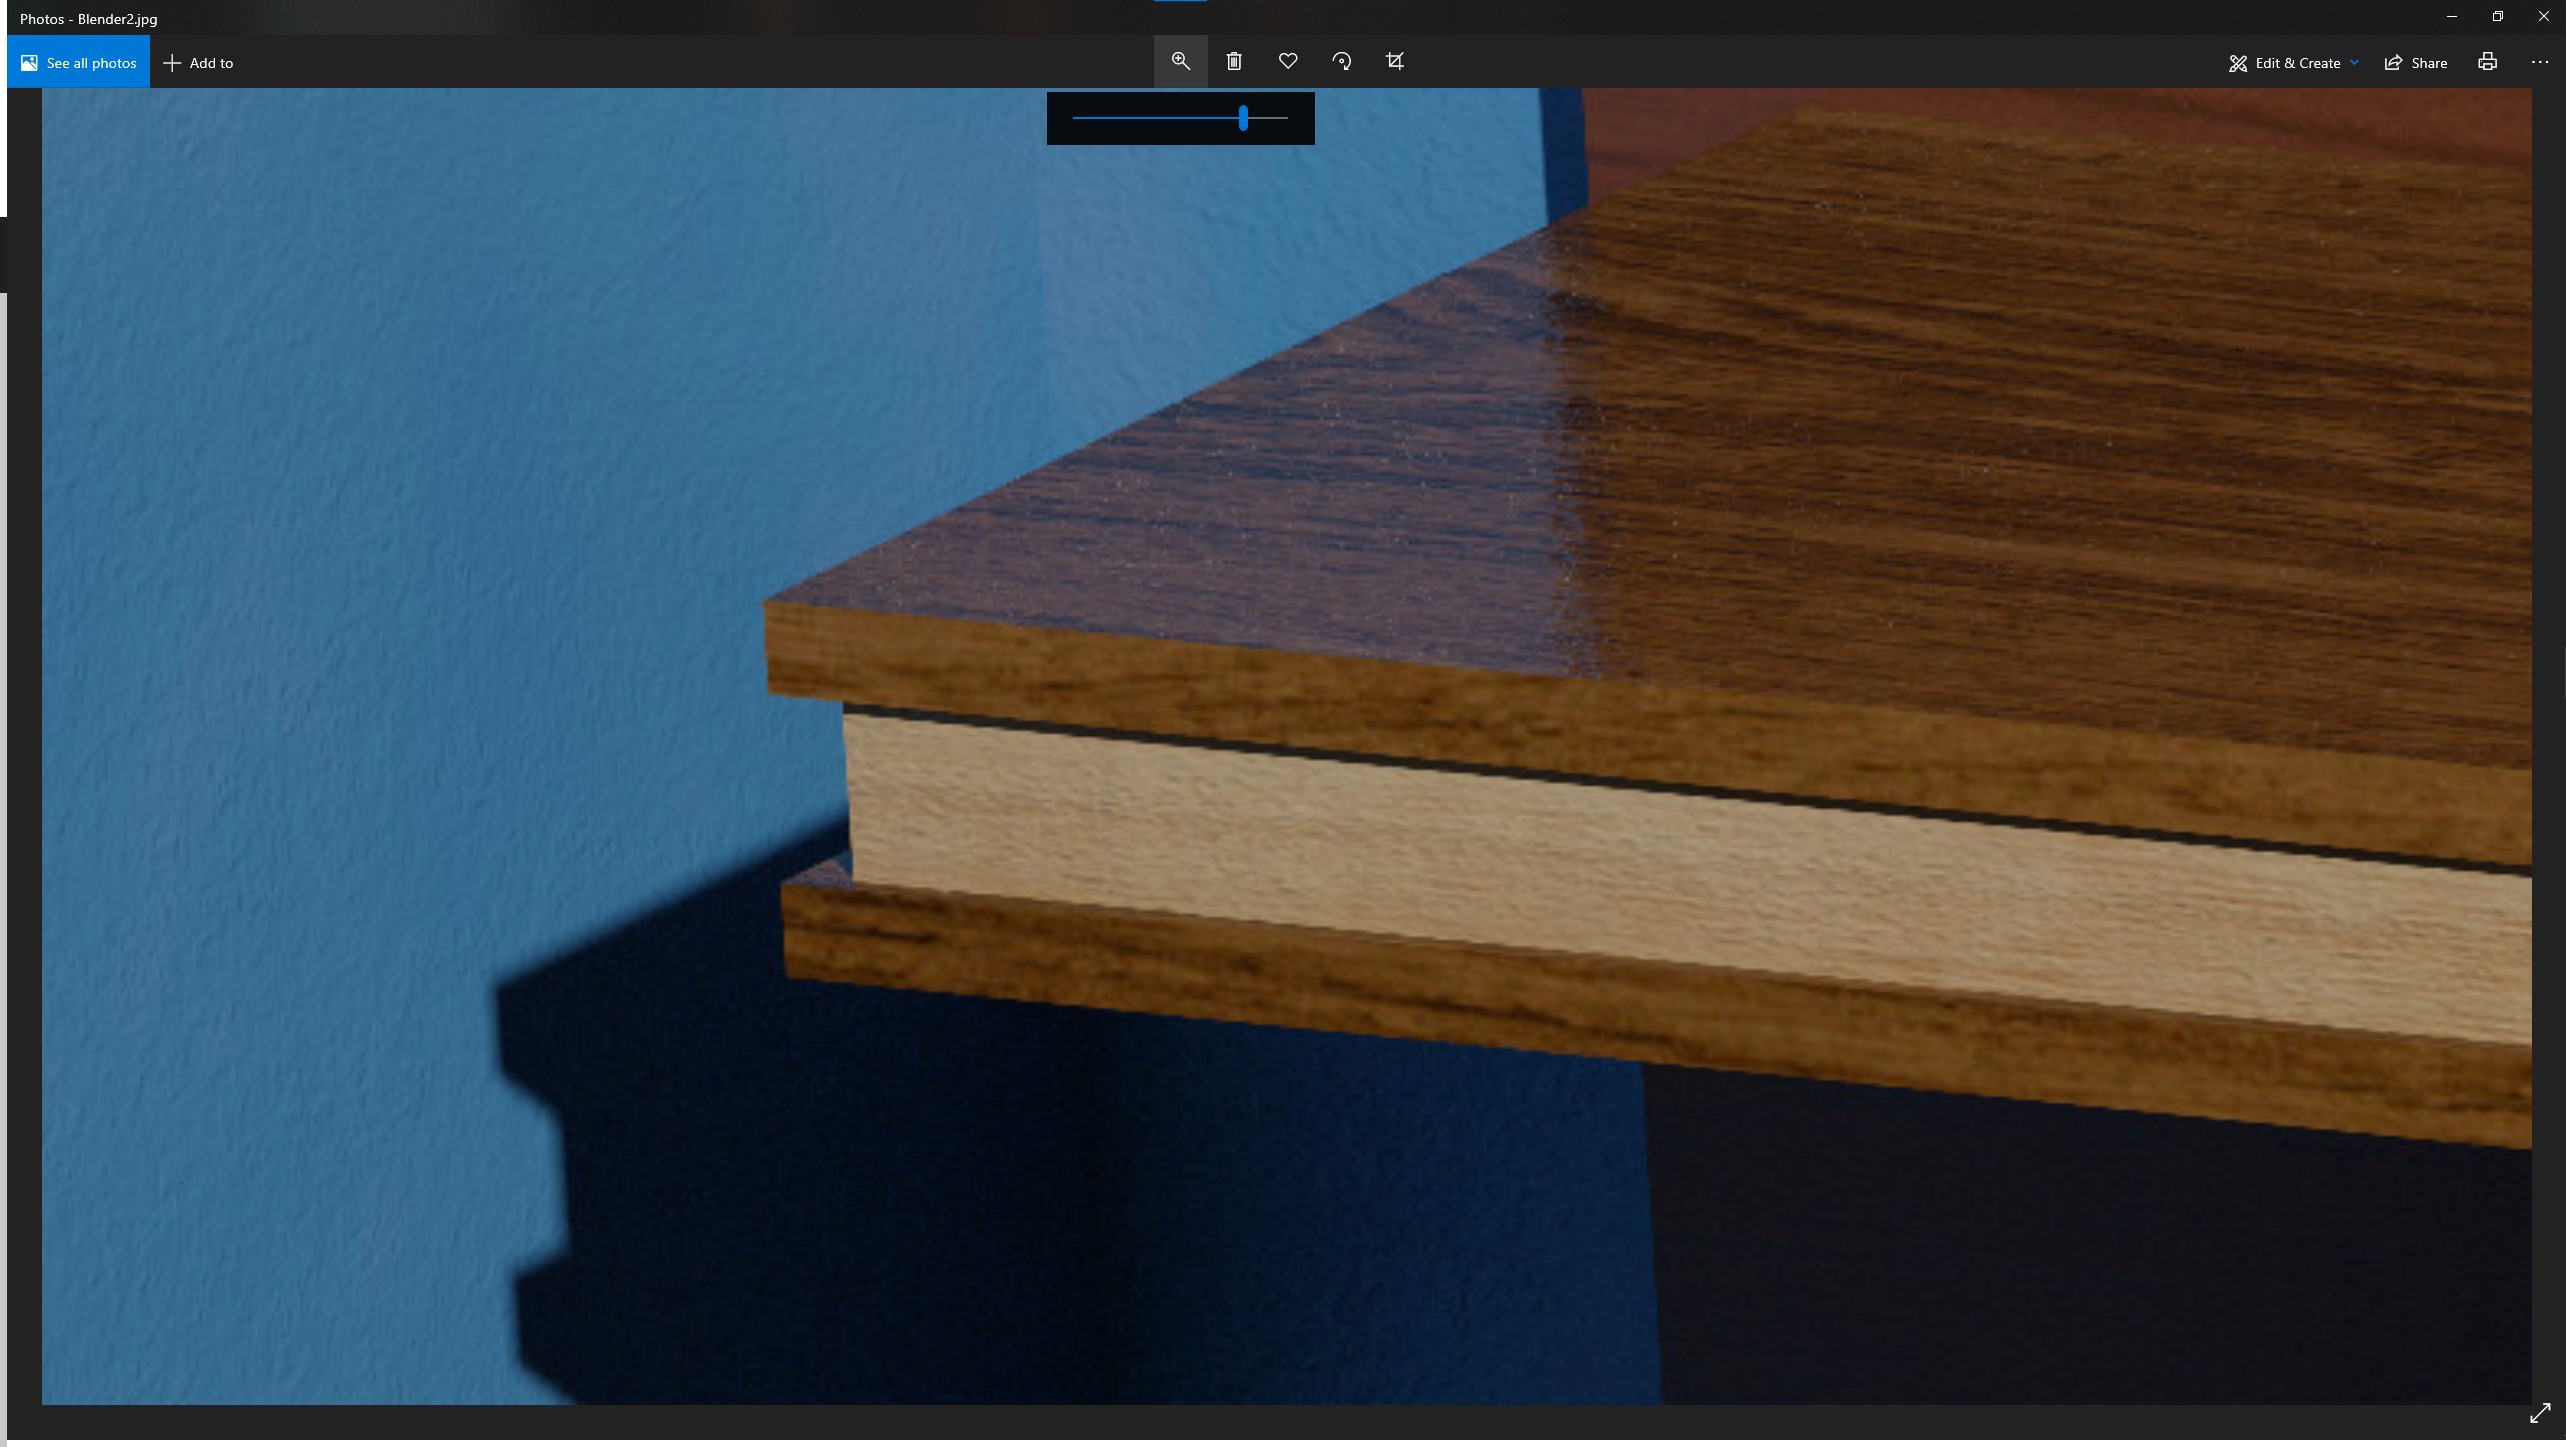The image size is (2566, 1447).
Task: Open zoom controls with the magnifier icon
Action: (x=1180, y=61)
